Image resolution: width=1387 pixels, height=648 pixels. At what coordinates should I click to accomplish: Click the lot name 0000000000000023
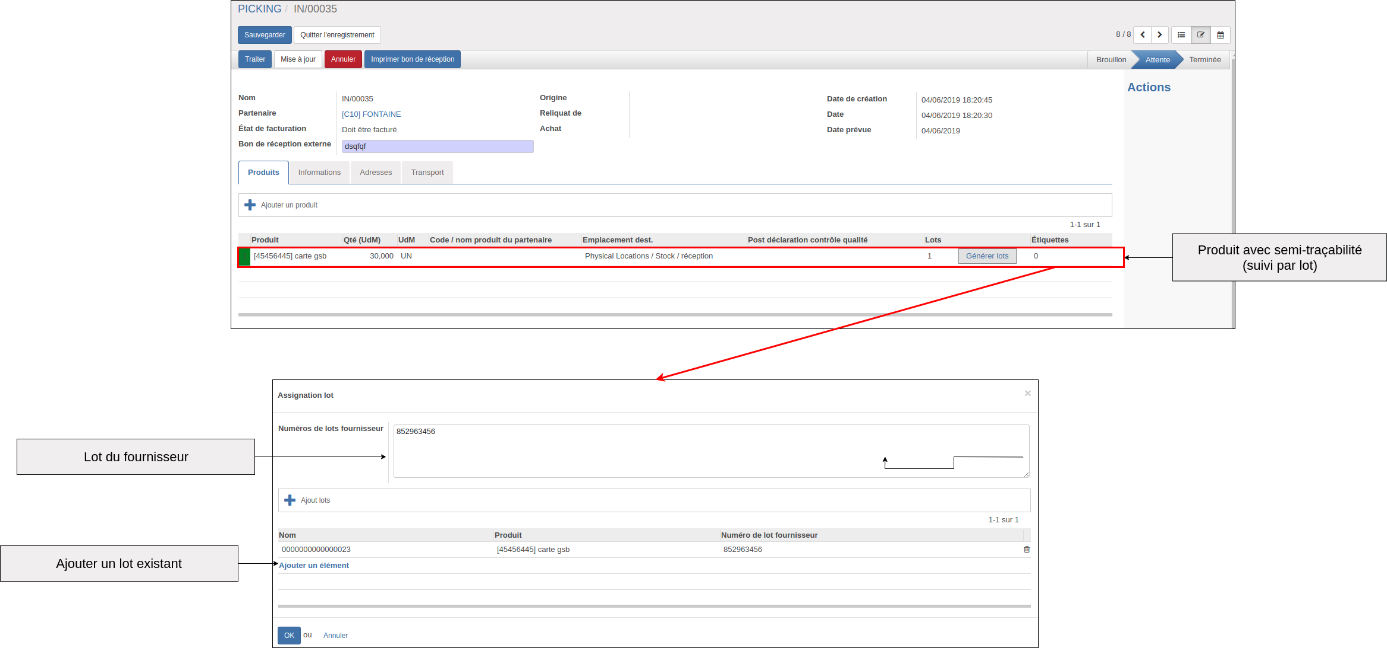(x=316, y=549)
